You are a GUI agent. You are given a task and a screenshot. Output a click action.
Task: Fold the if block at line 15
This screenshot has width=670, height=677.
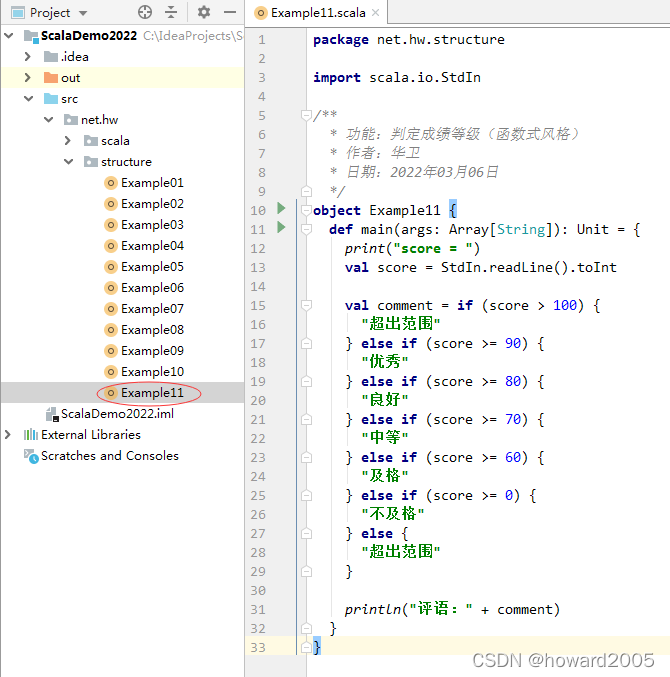pos(306,305)
